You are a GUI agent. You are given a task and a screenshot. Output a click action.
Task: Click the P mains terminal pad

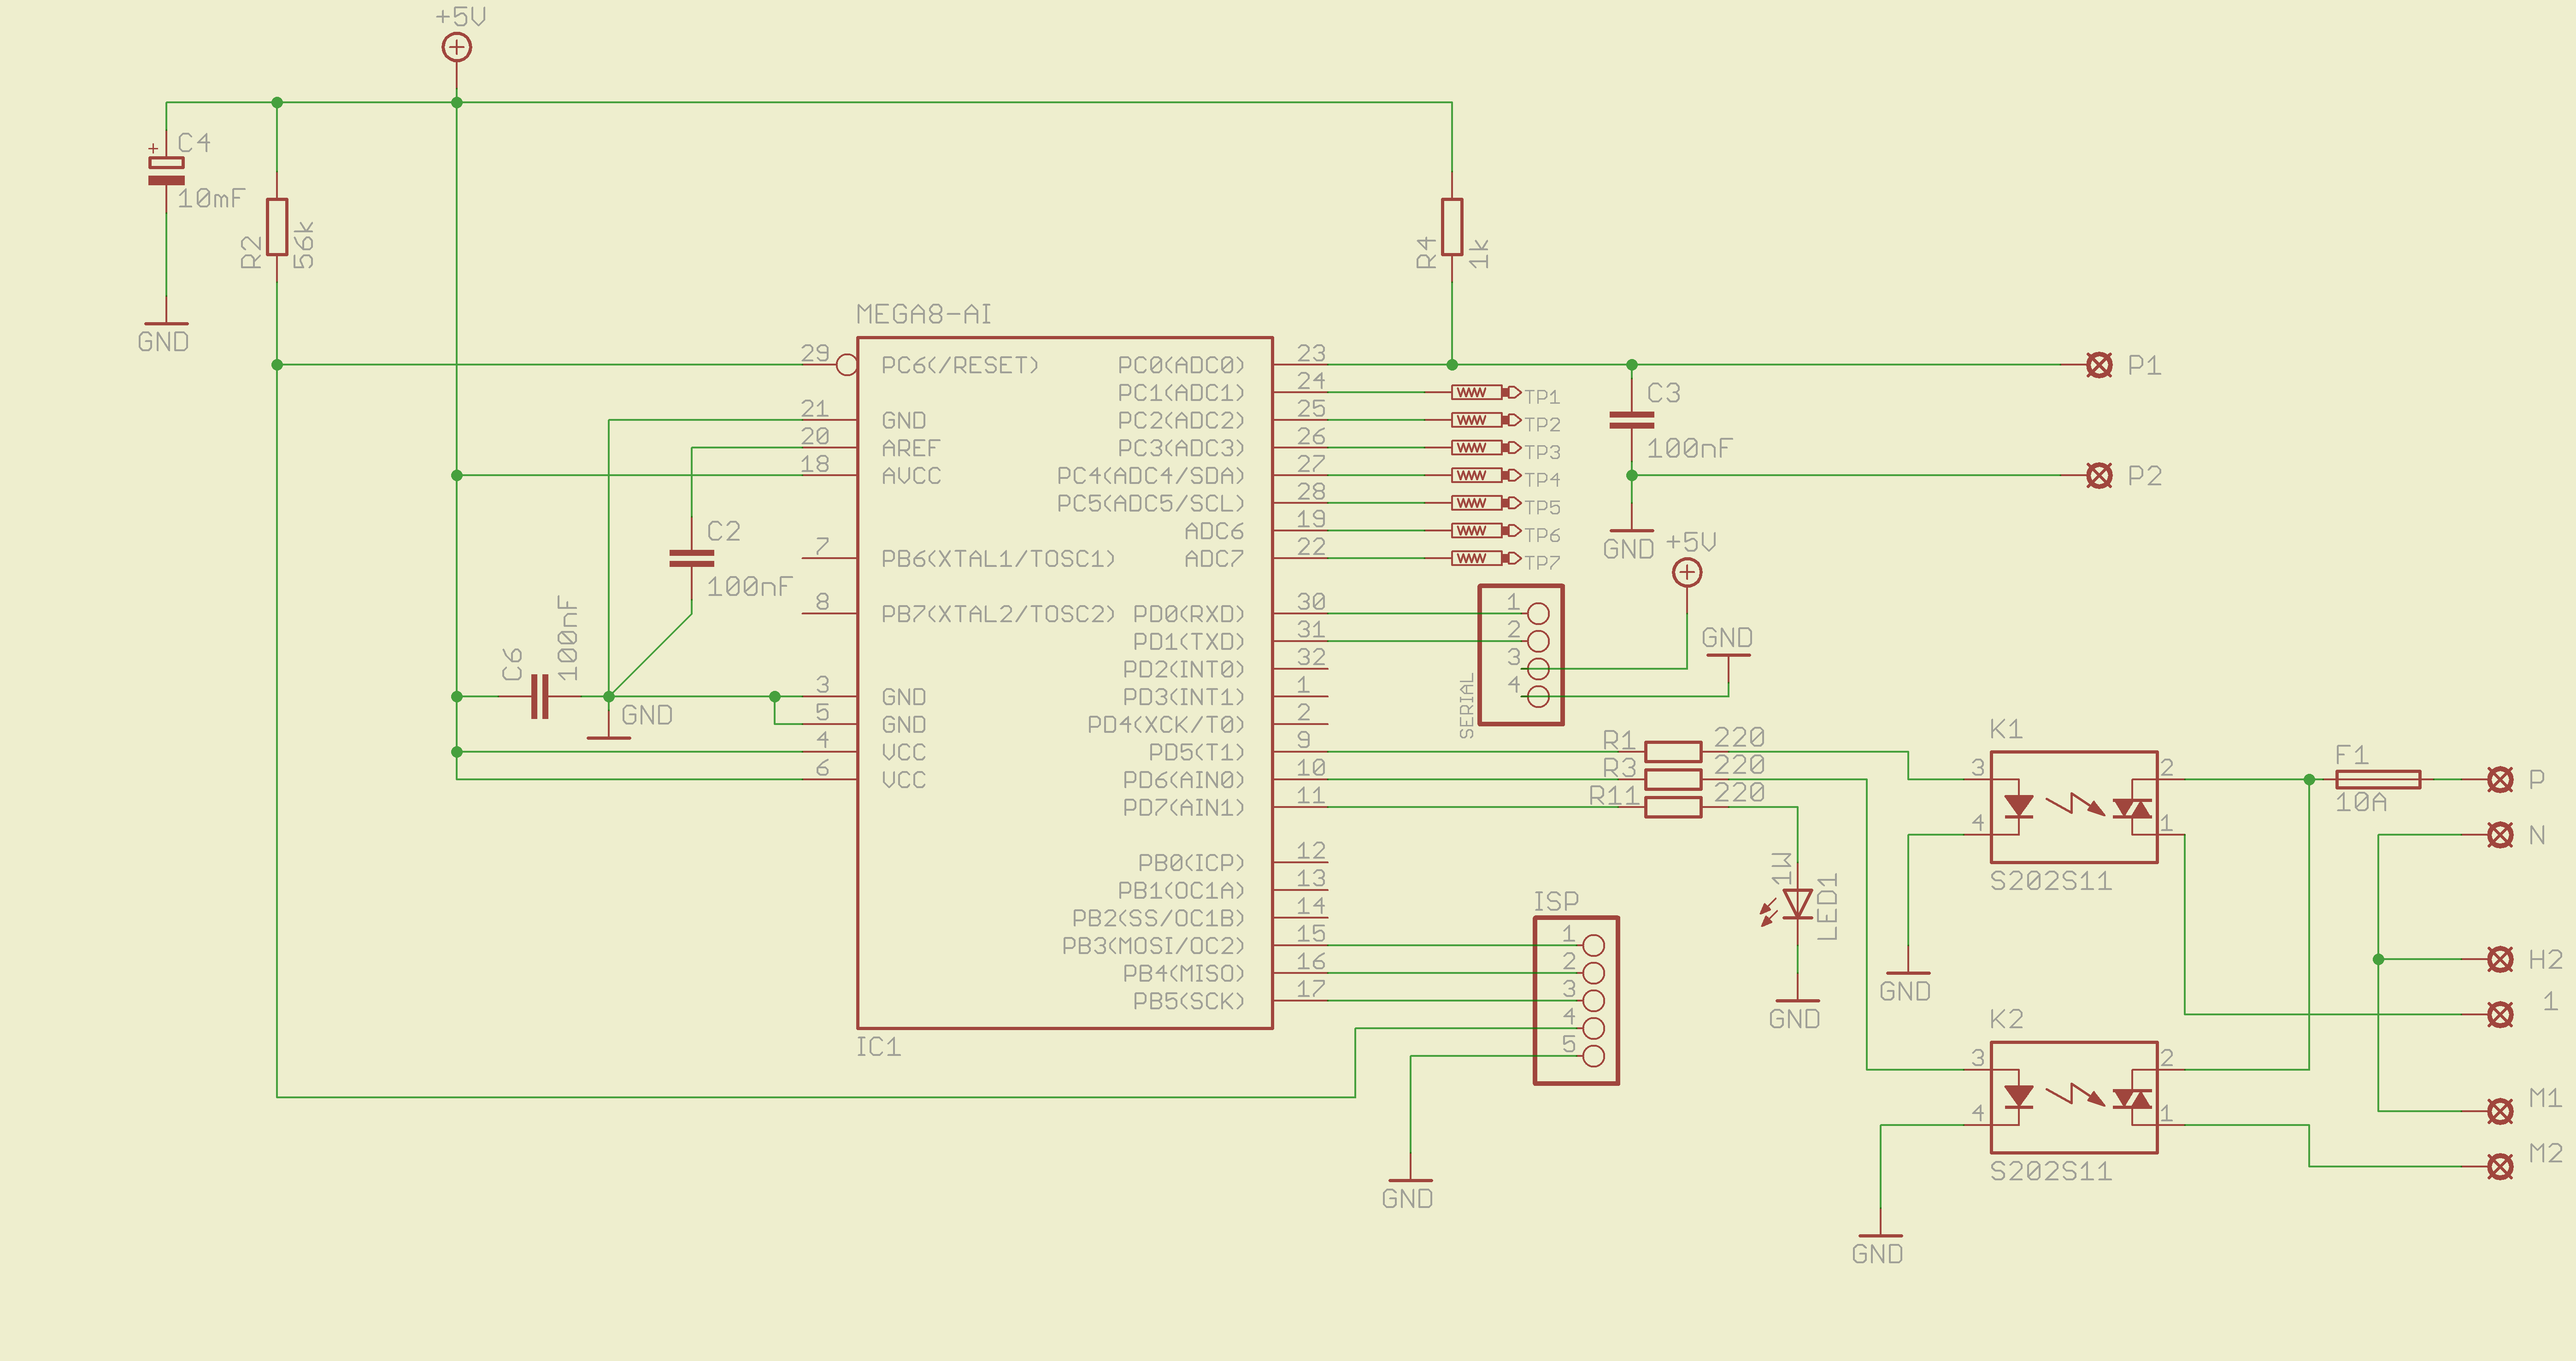2500,780
